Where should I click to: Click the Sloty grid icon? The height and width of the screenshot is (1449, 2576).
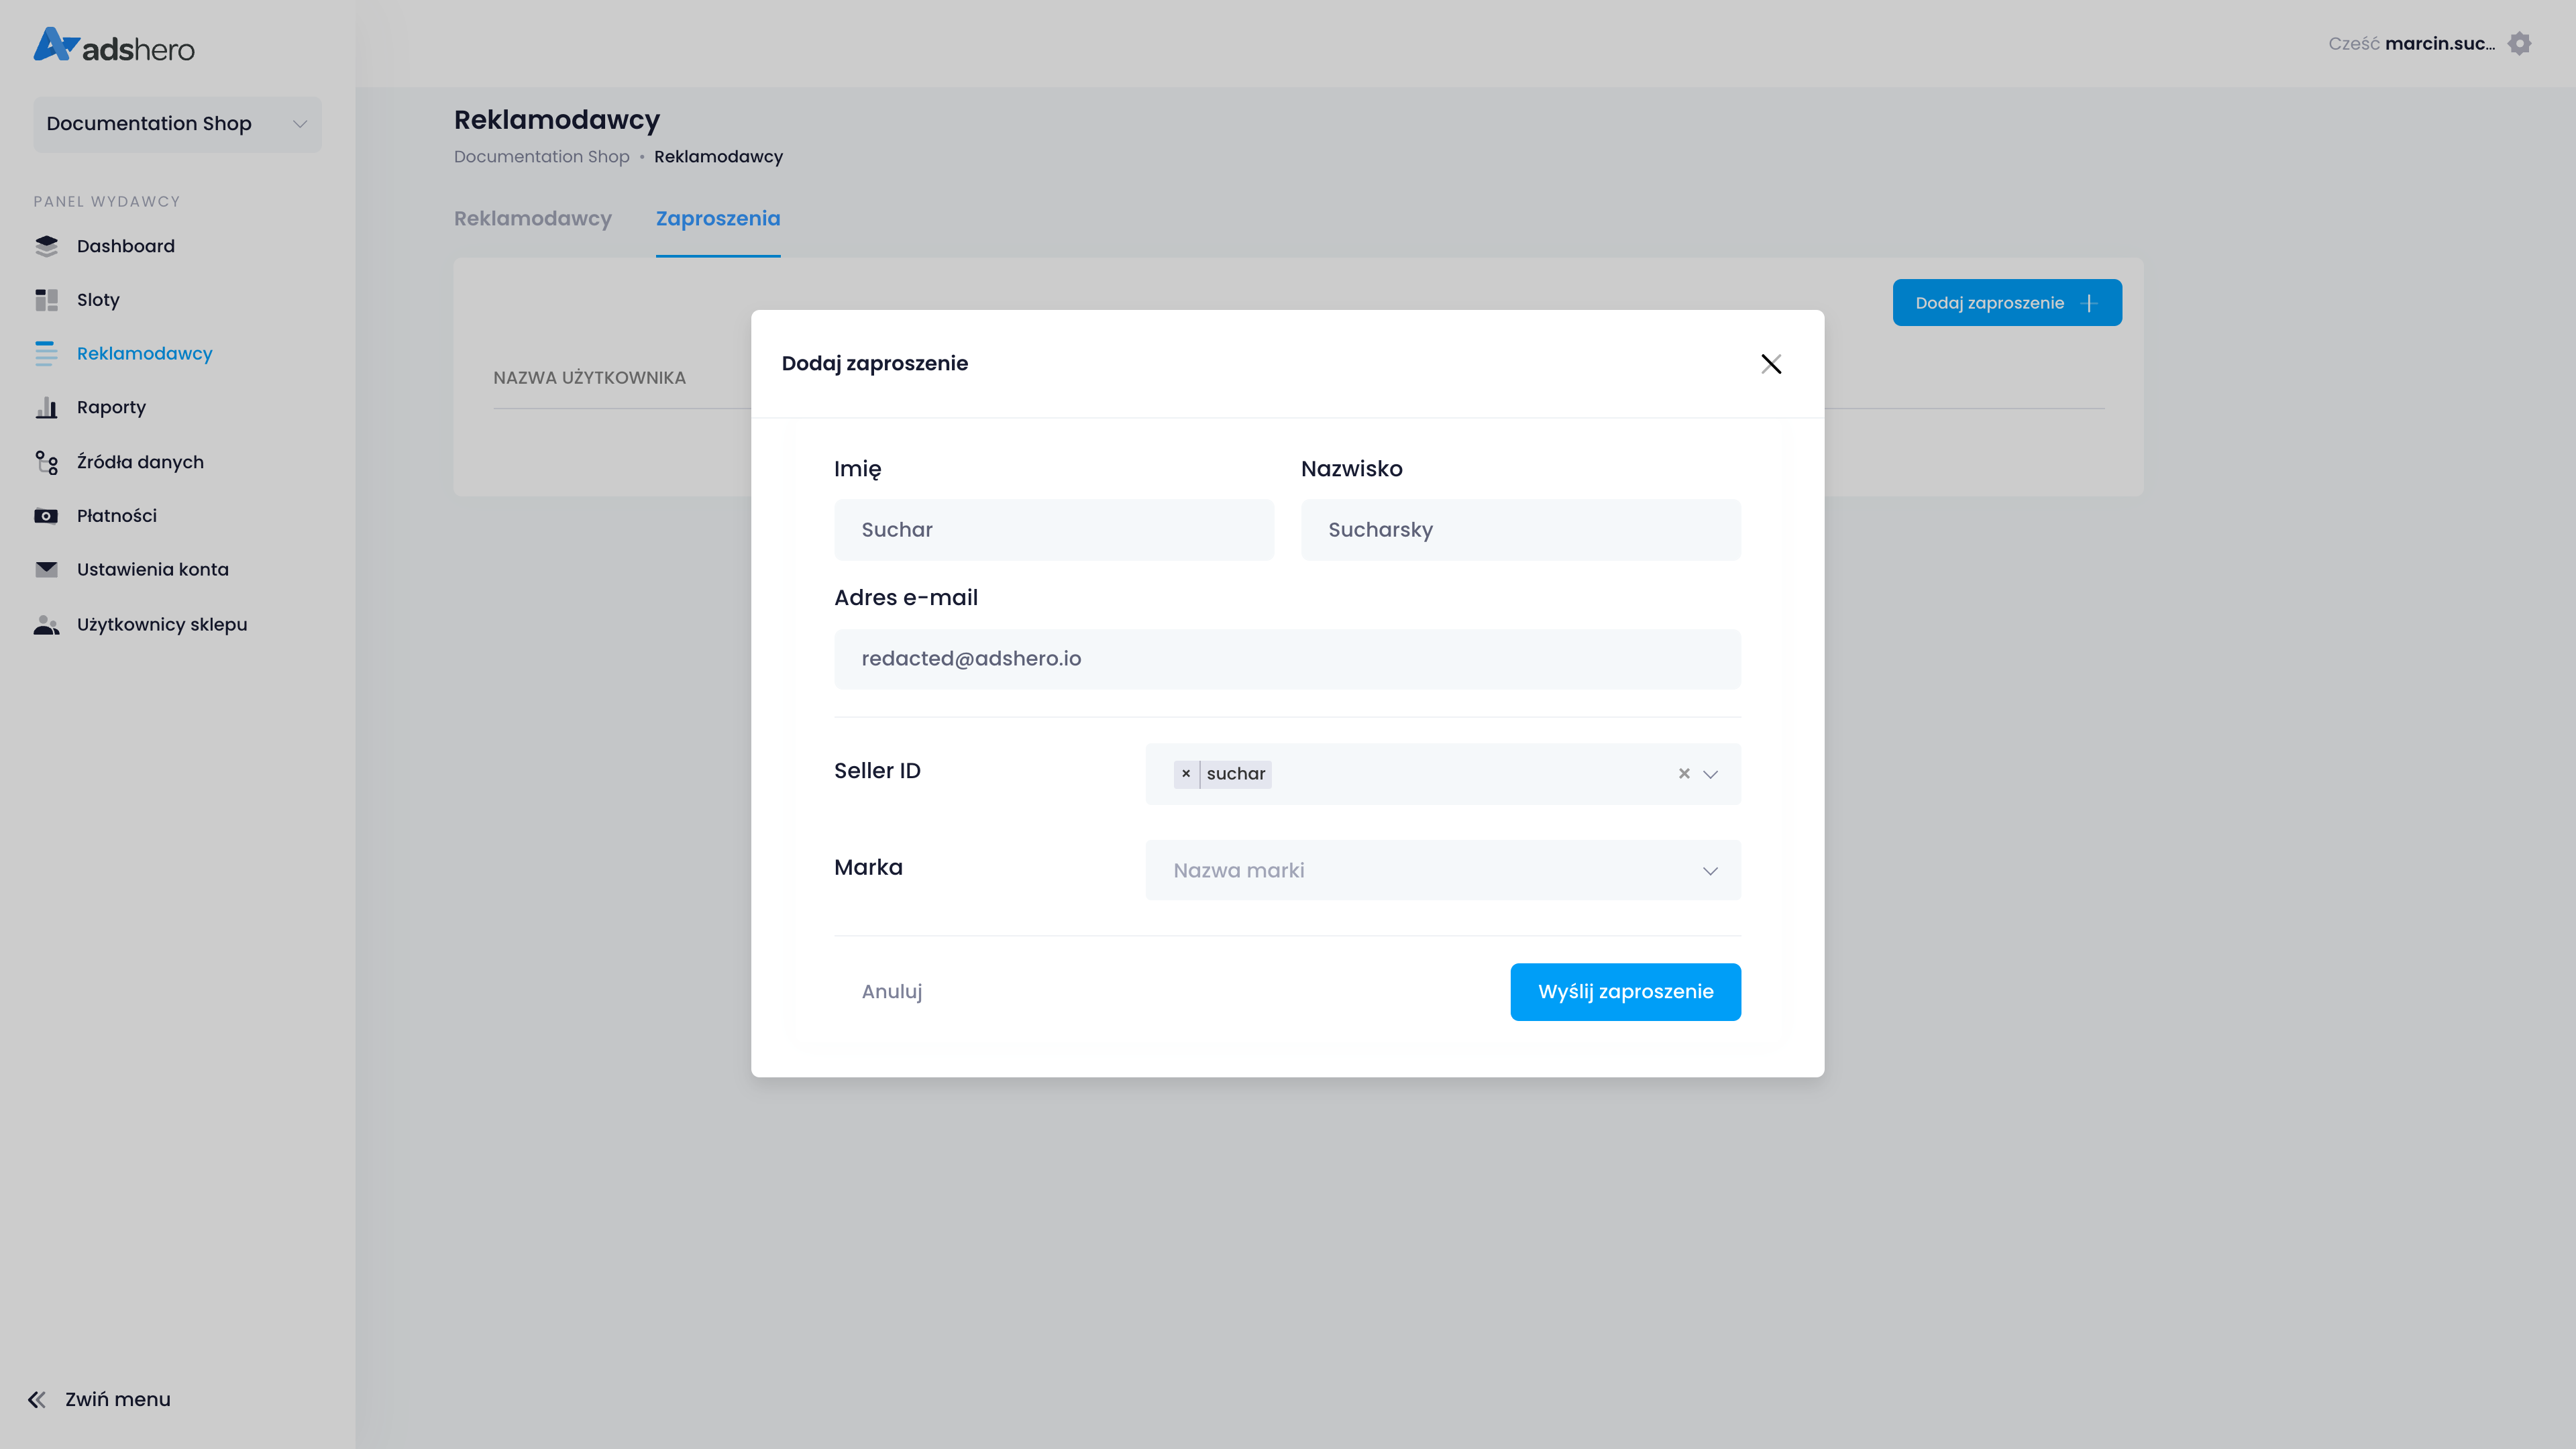tap(46, 300)
